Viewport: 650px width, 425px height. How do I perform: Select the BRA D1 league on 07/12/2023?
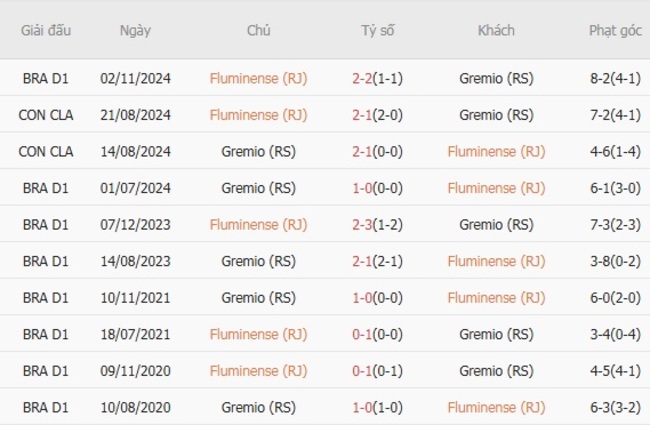click(46, 225)
